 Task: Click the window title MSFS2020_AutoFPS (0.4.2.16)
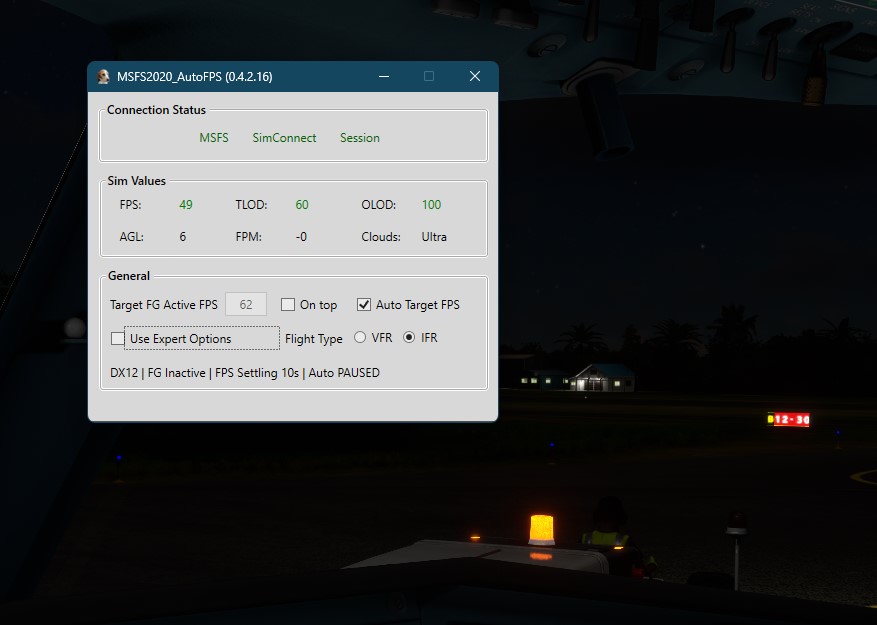coord(195,77)
